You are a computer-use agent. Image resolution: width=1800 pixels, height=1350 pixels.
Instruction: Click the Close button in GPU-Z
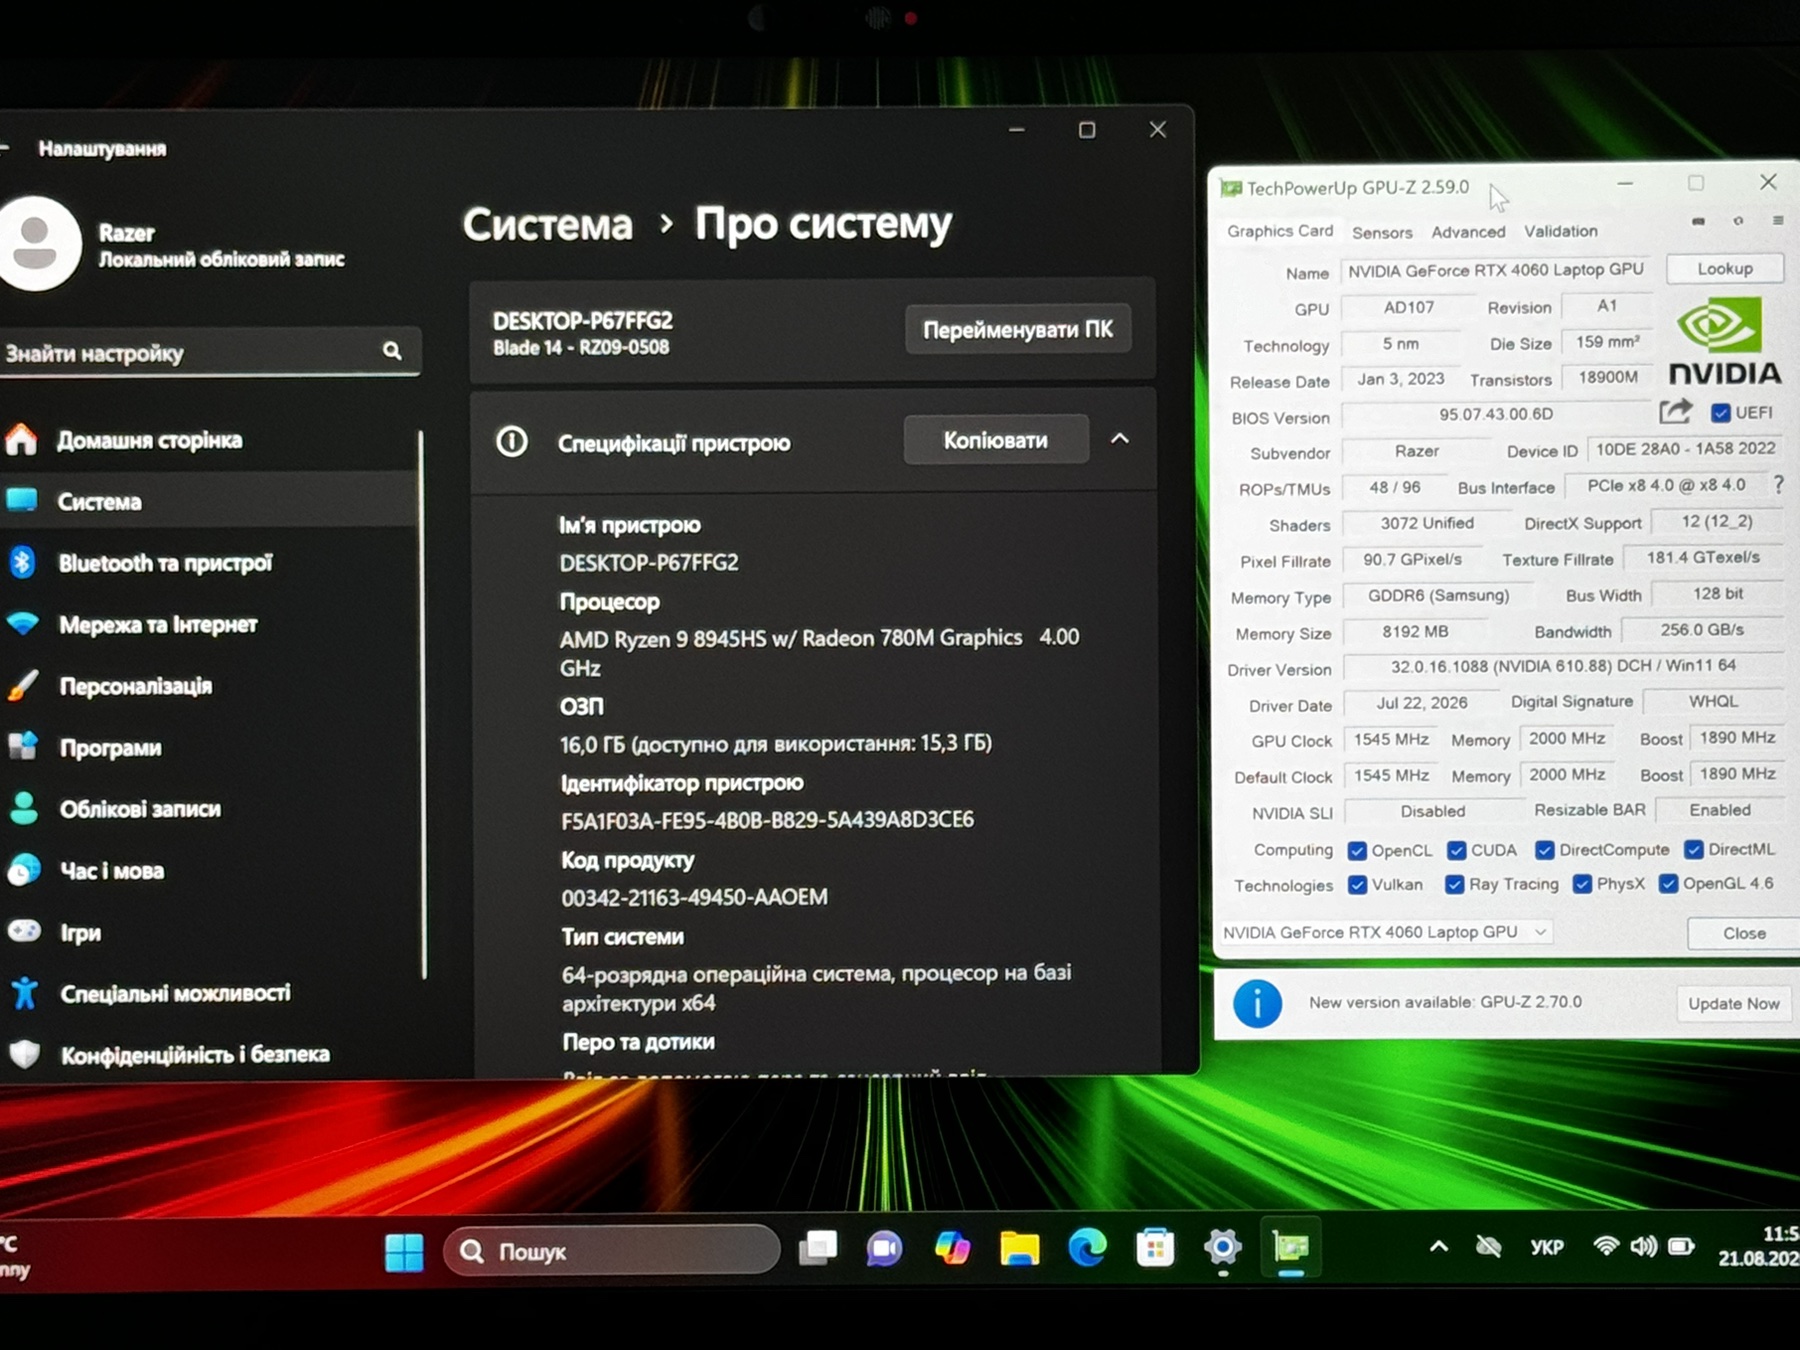[x=1744, y=933]
